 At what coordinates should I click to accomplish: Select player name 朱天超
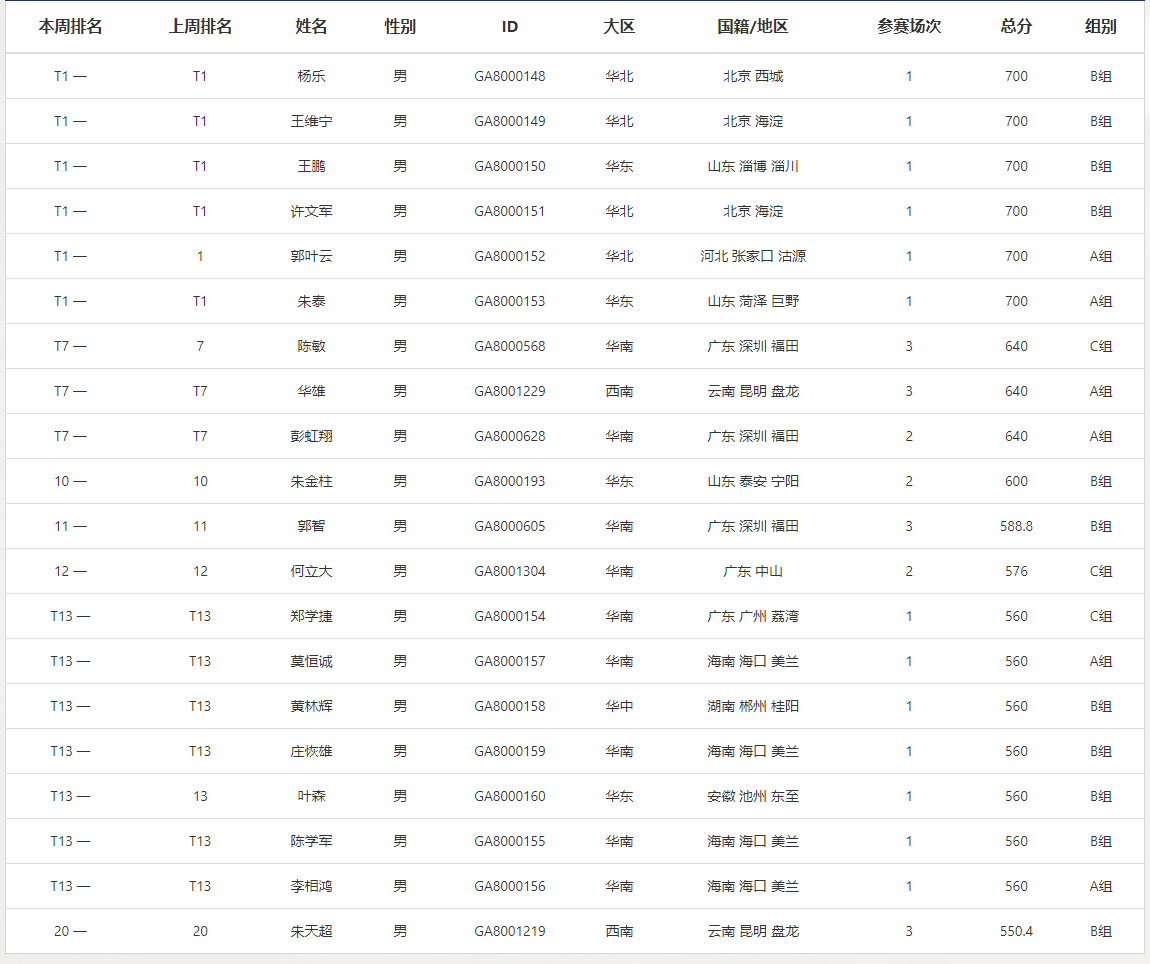(x=311, y=931)
